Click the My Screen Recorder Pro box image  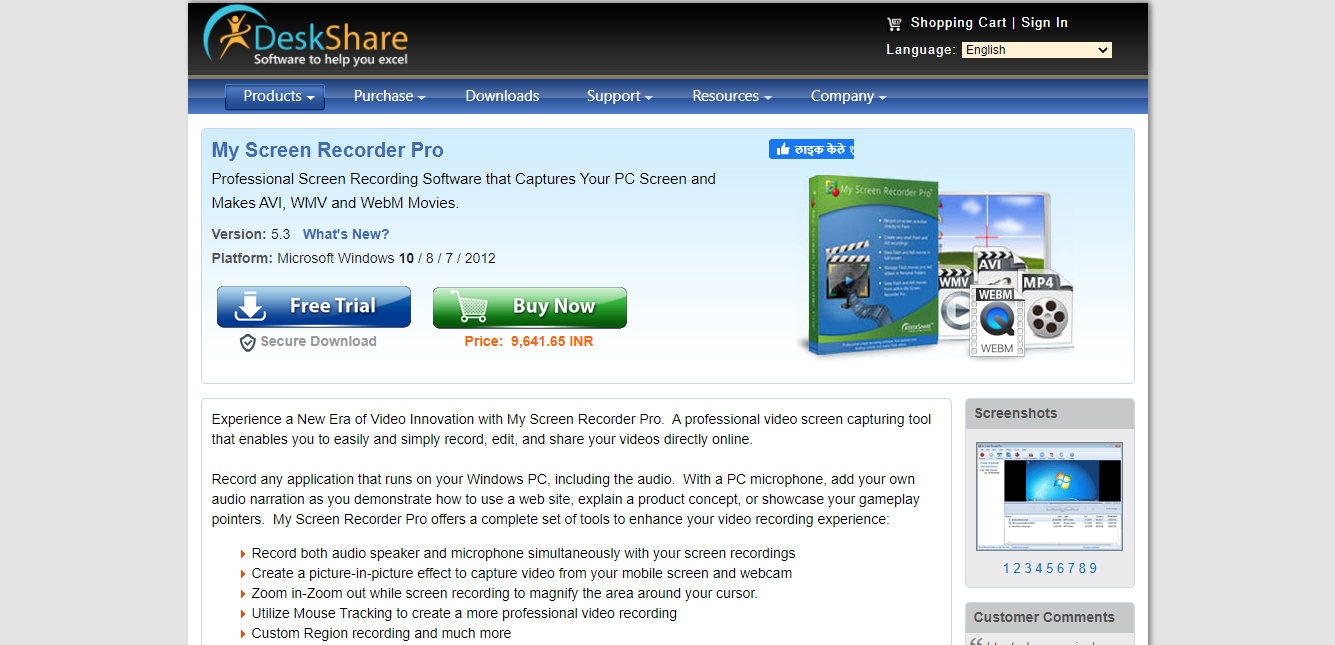coord(872,266)
